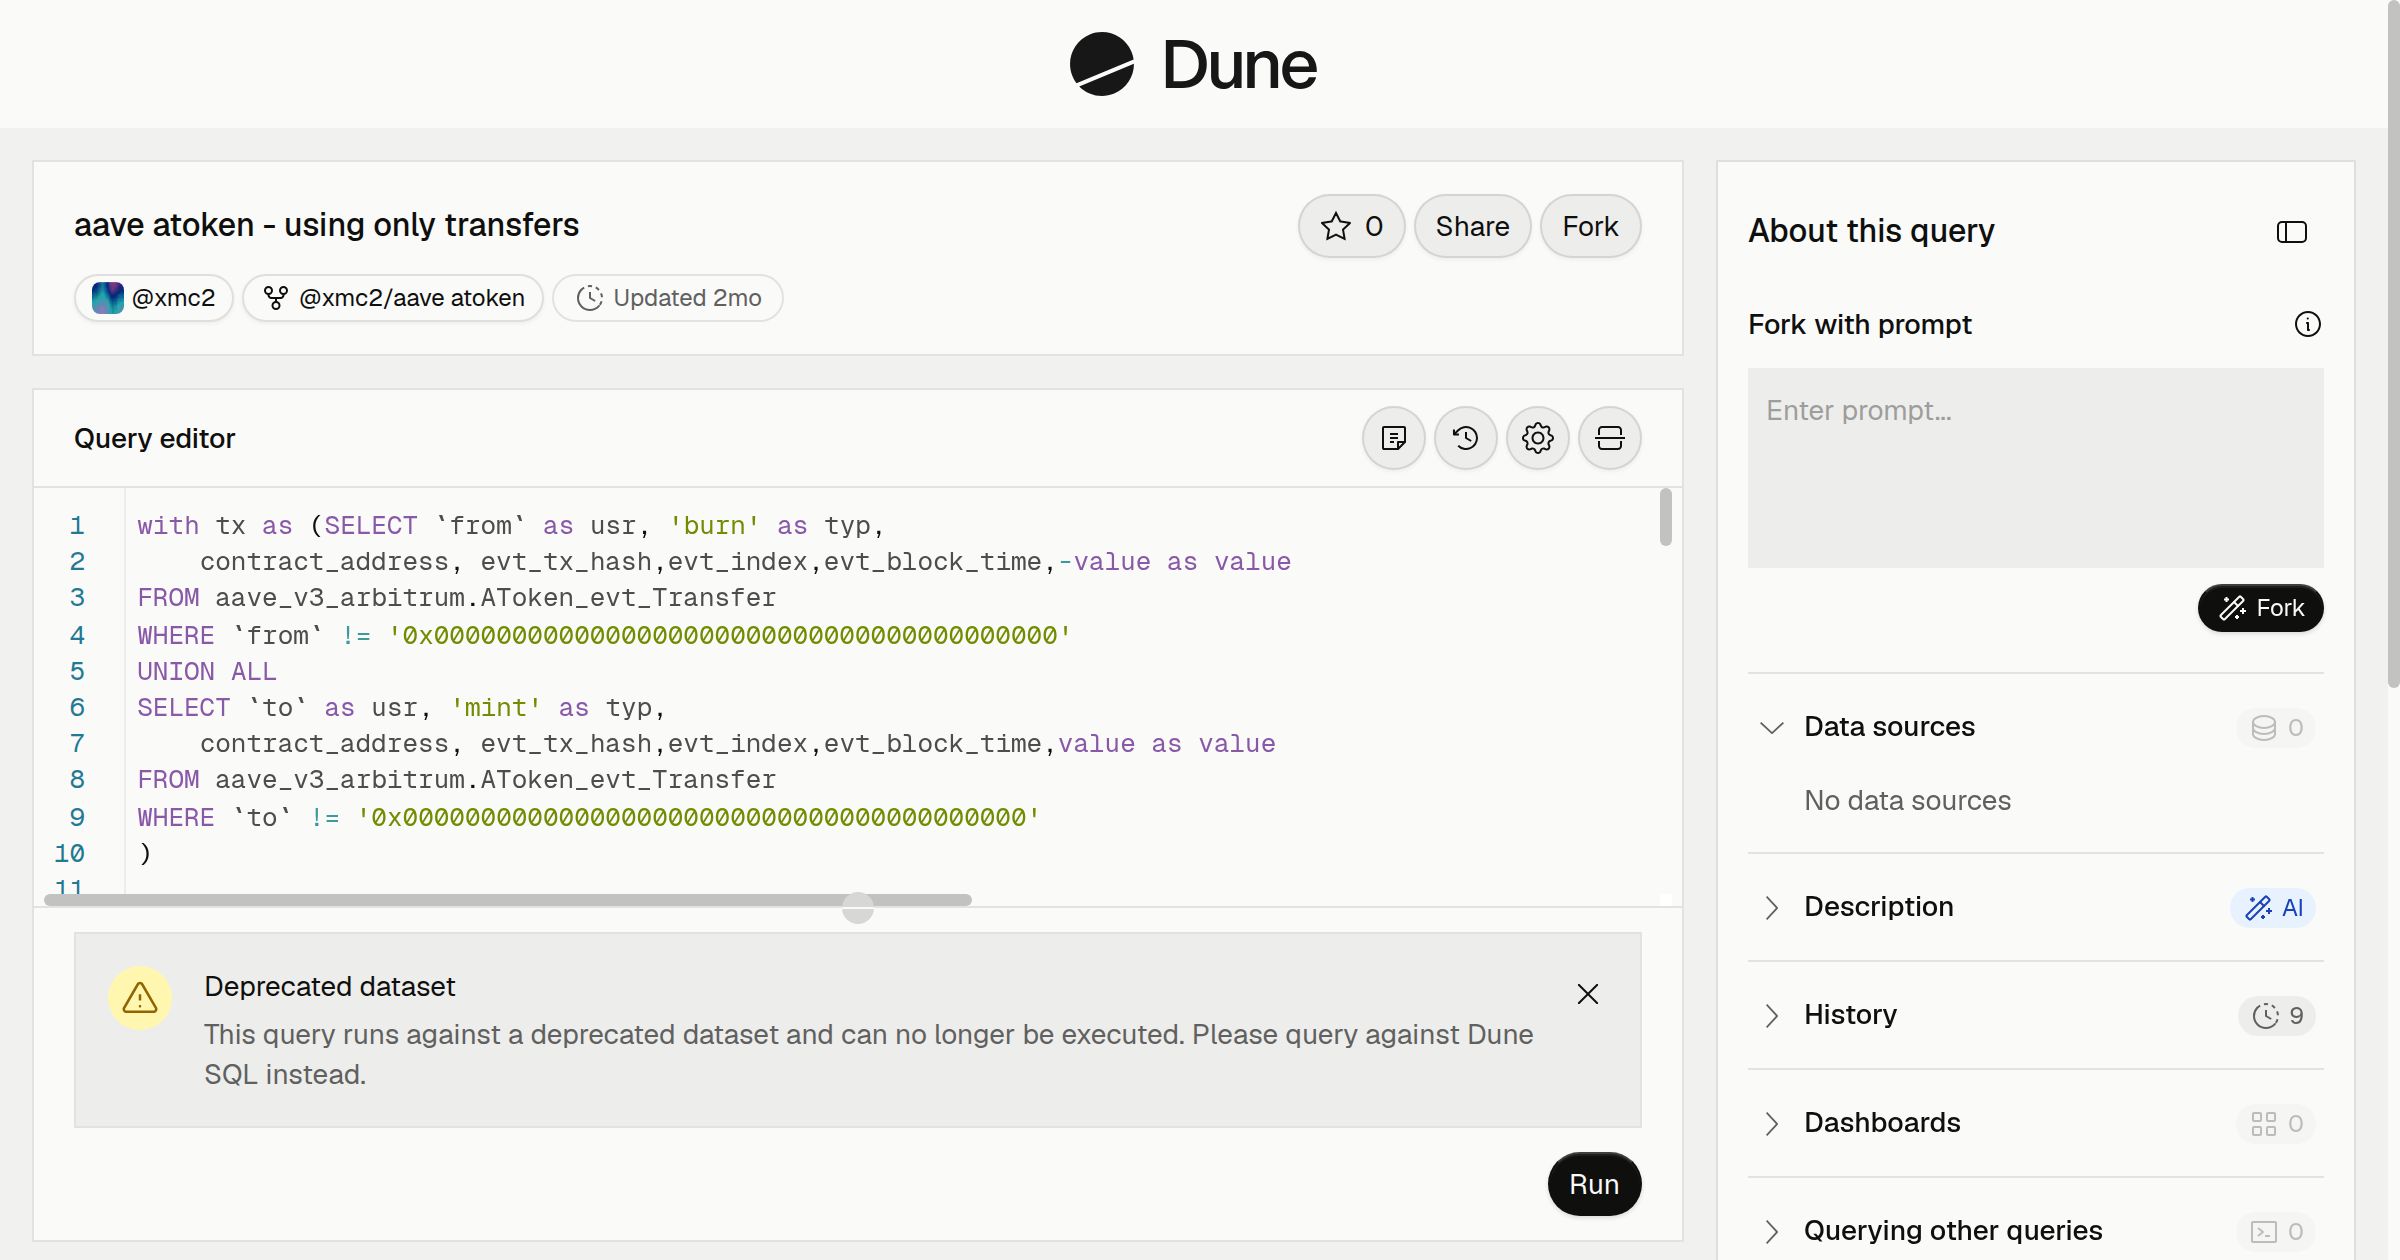Fork the query from title bar
The image size is (2400, 1260).
click(x=1590, y=226)
